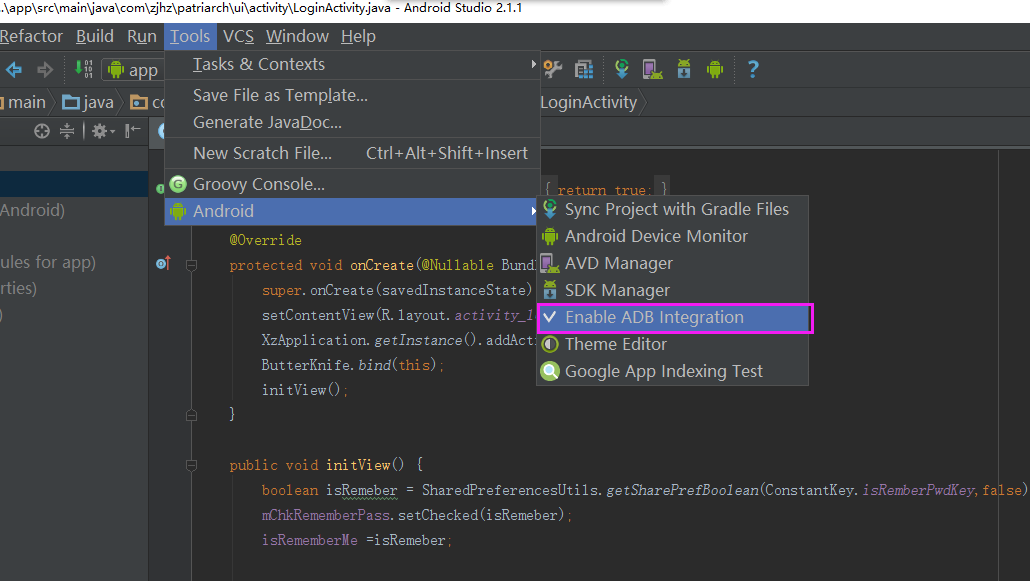1030x581 pixels.
Task: Open Theme Editor from the submenu
Action: 673,344
